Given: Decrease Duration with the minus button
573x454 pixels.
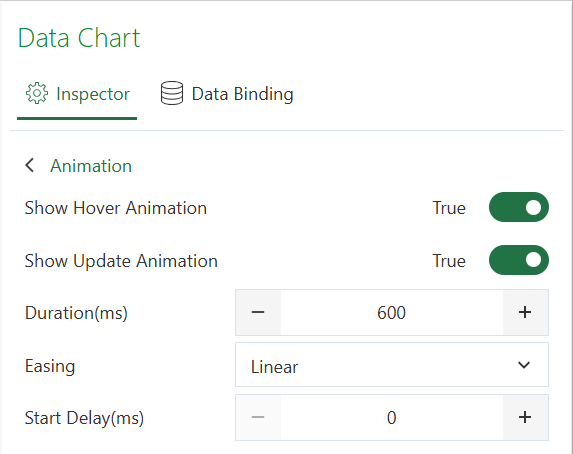Looking at the screenshot, I should (258, 313).
